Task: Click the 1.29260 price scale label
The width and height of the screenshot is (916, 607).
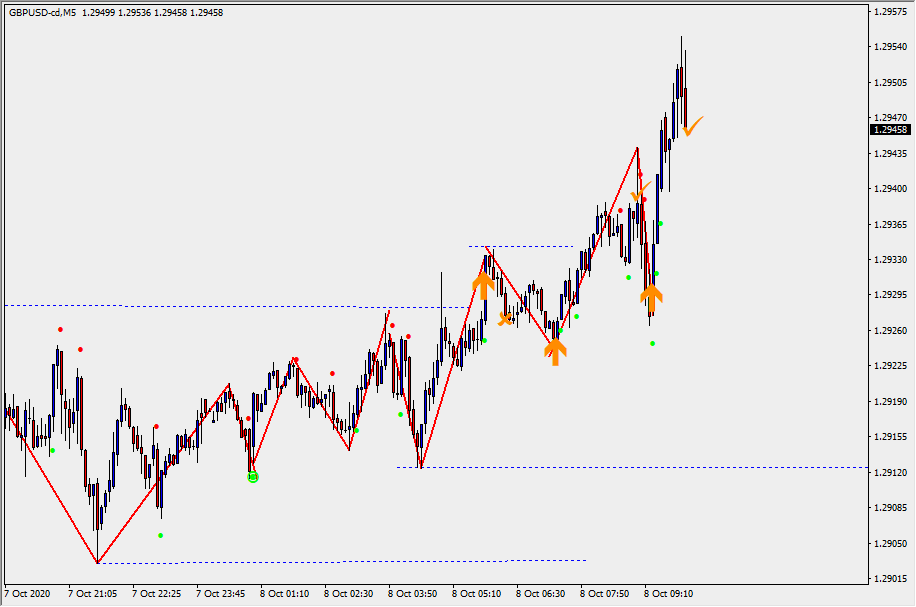Action: coord(890,331)
